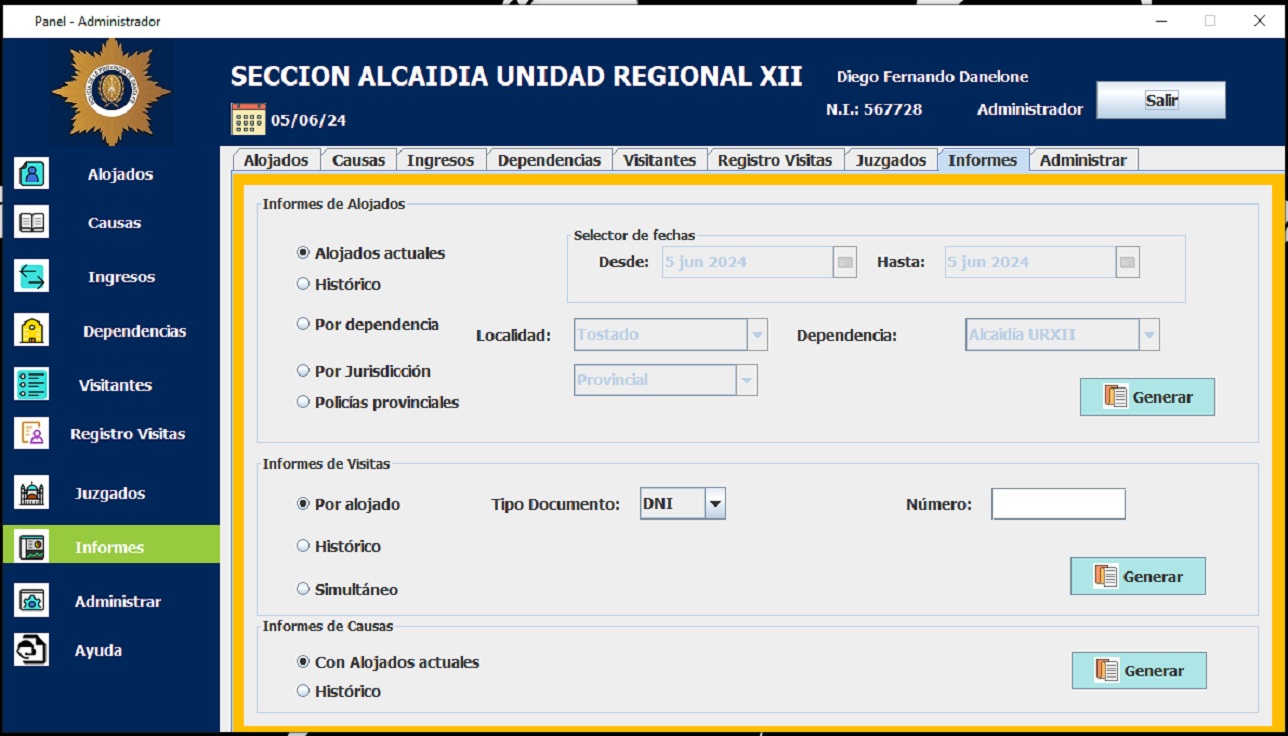This screenshot has height=736, width=1288.
Task: Select the Por dependencia radio button
Action: tap(303, 324)
